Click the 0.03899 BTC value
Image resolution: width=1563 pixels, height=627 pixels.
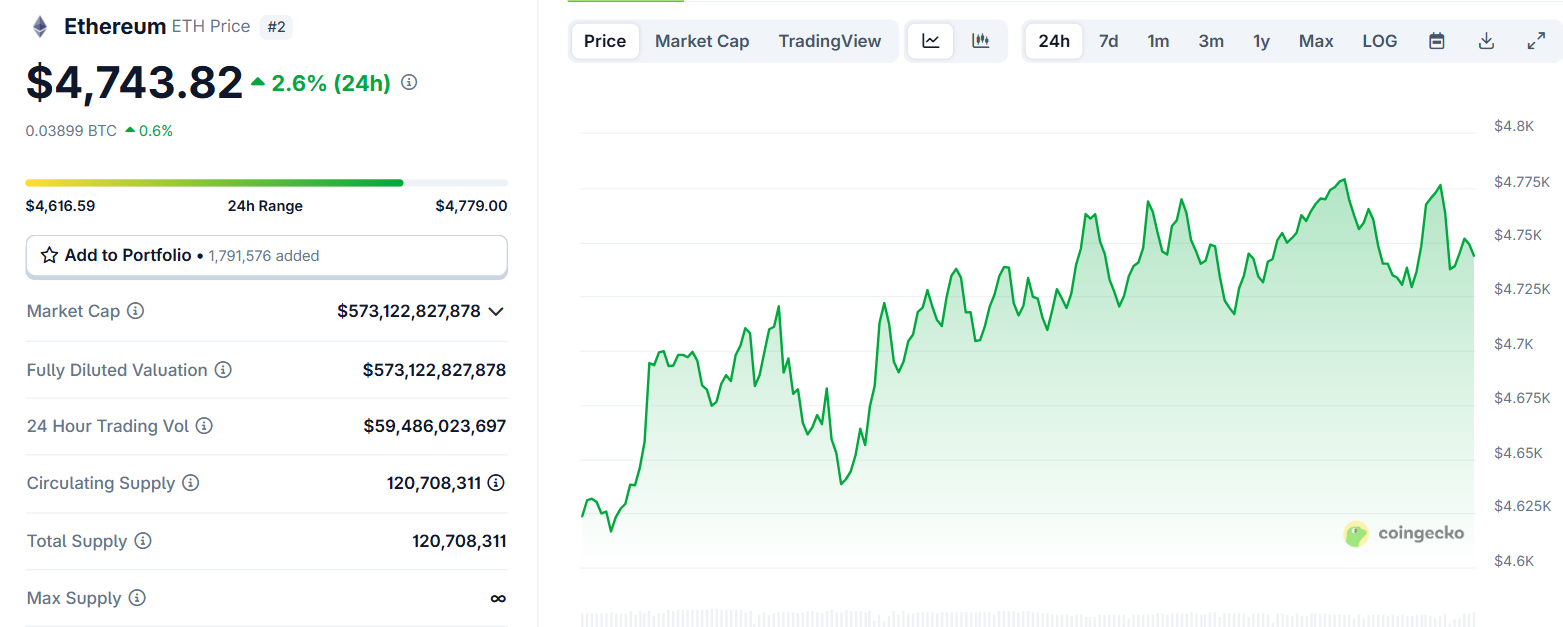click(71, 130)
